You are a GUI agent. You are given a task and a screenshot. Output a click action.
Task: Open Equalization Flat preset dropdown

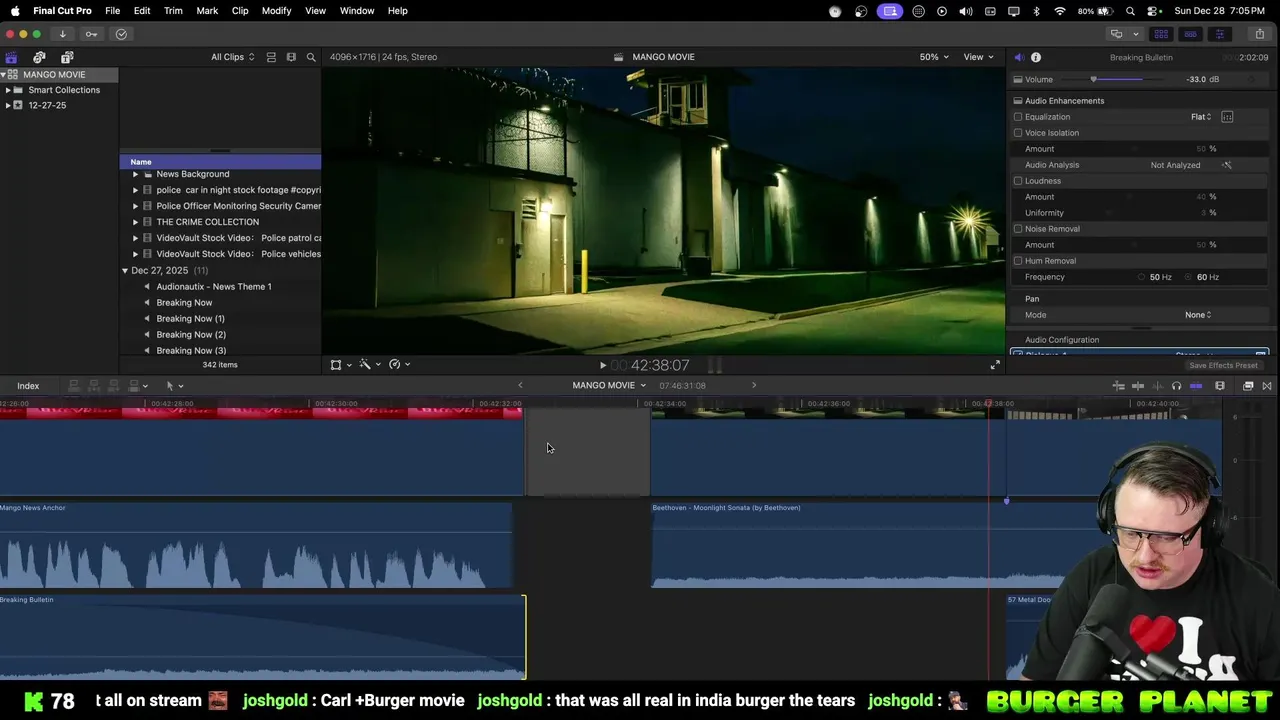point(1201,117)
